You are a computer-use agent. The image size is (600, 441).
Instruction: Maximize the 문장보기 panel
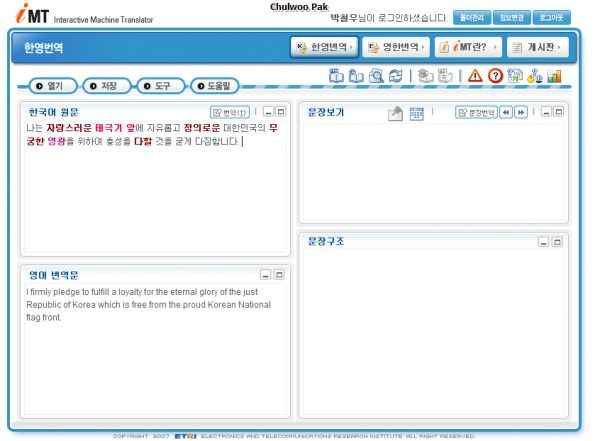tap(559, 112)
